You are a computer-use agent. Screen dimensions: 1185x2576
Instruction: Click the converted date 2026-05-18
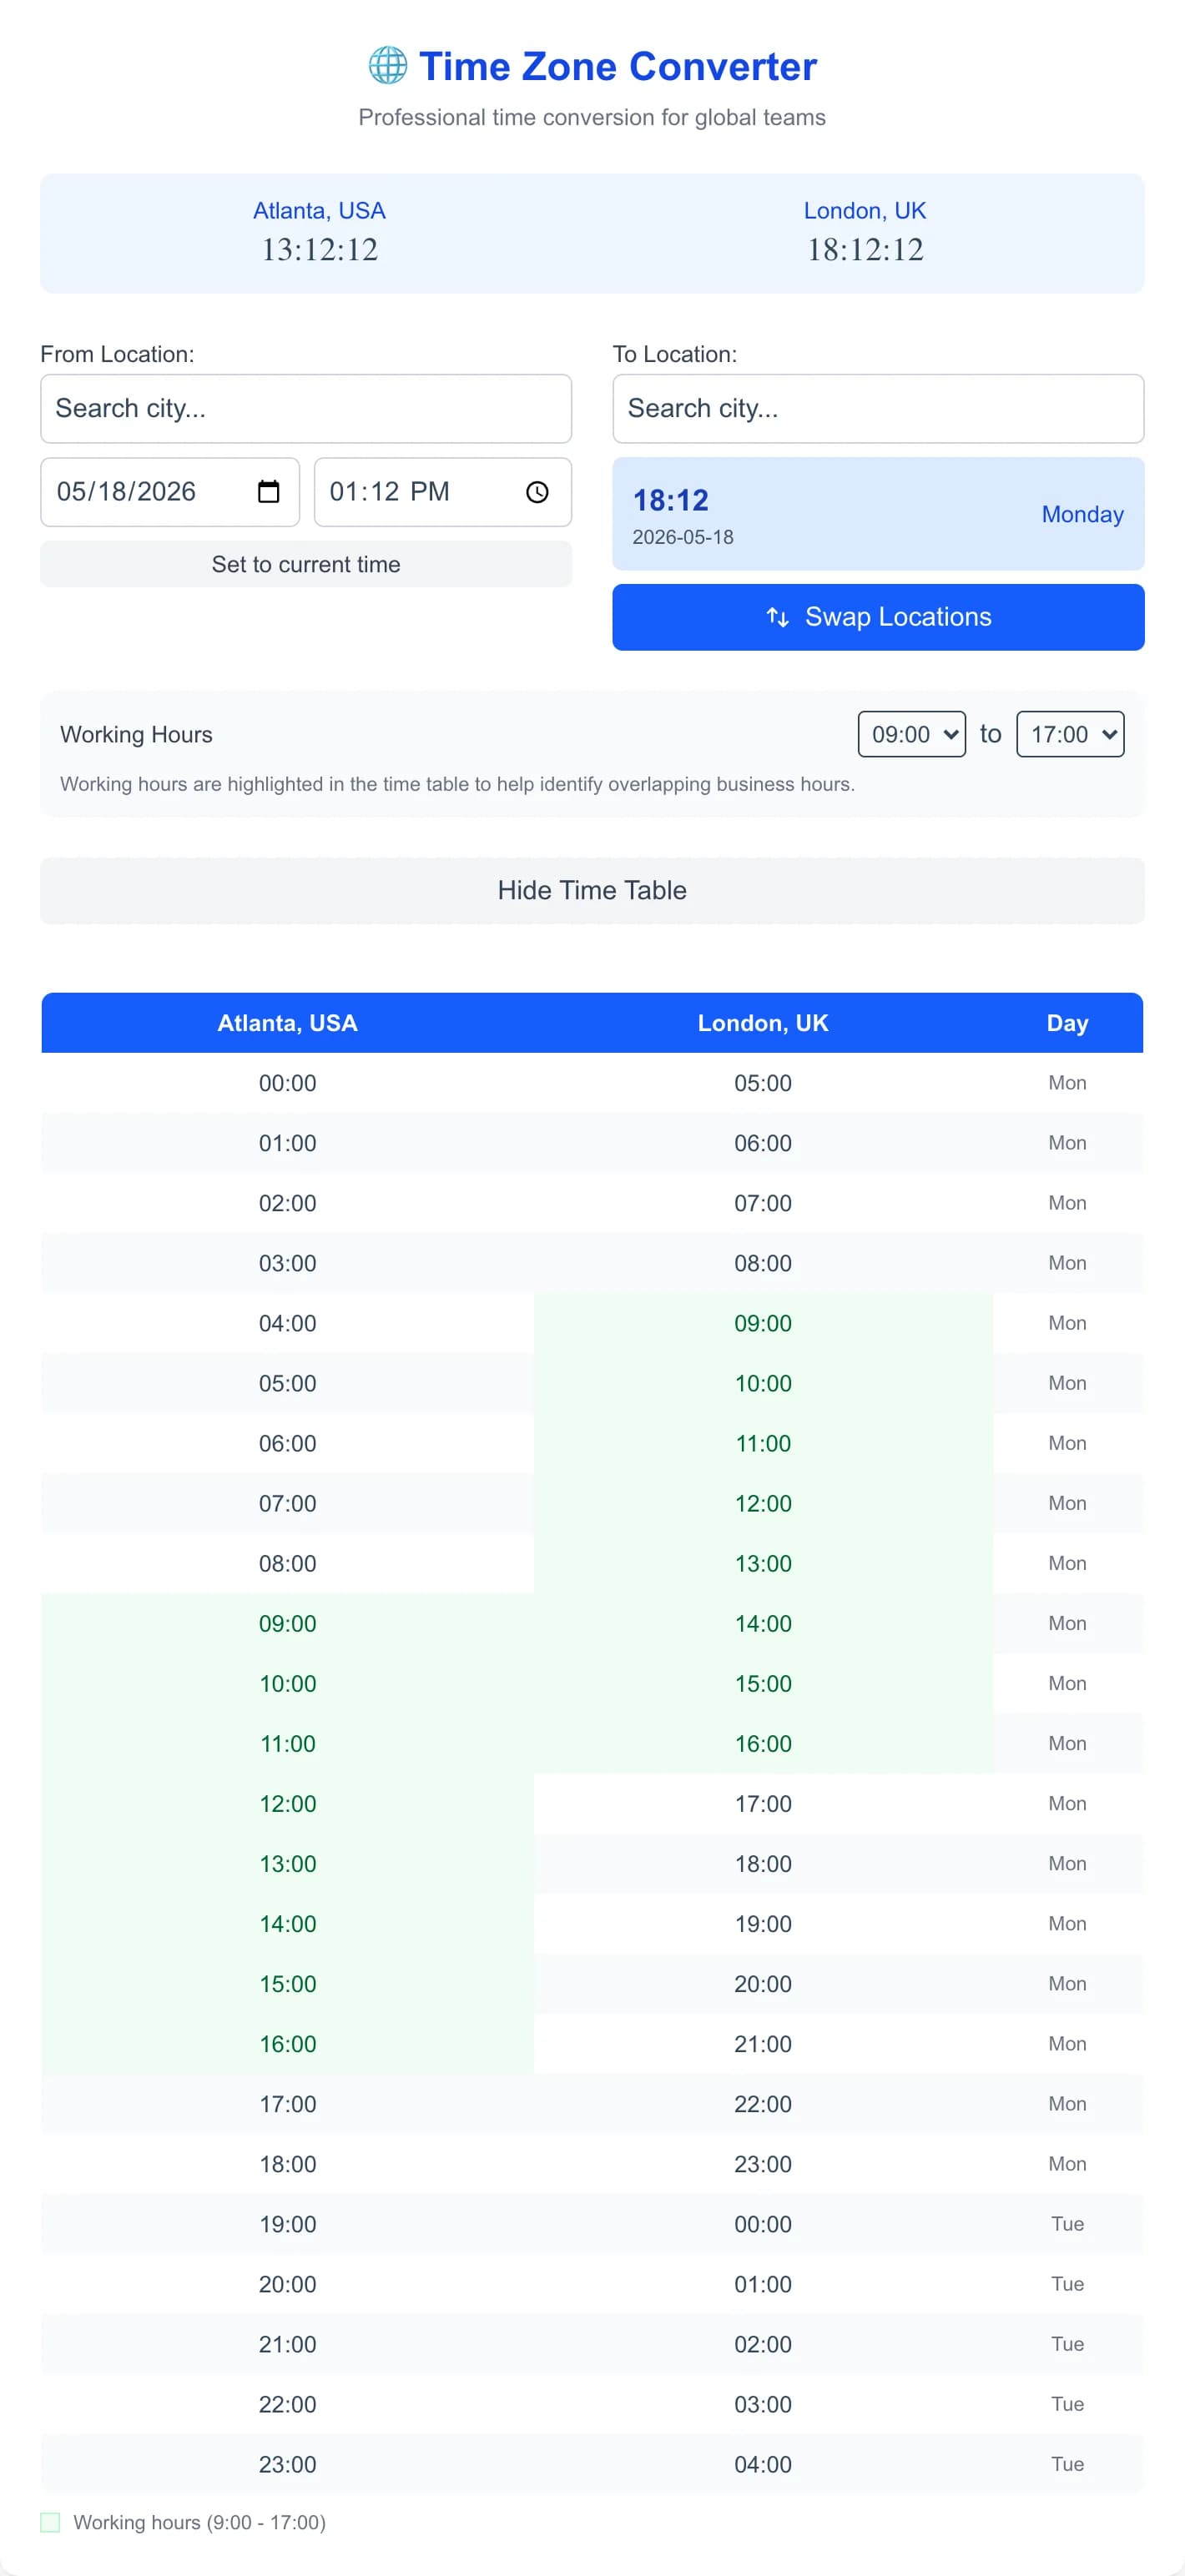click(683, 537)
